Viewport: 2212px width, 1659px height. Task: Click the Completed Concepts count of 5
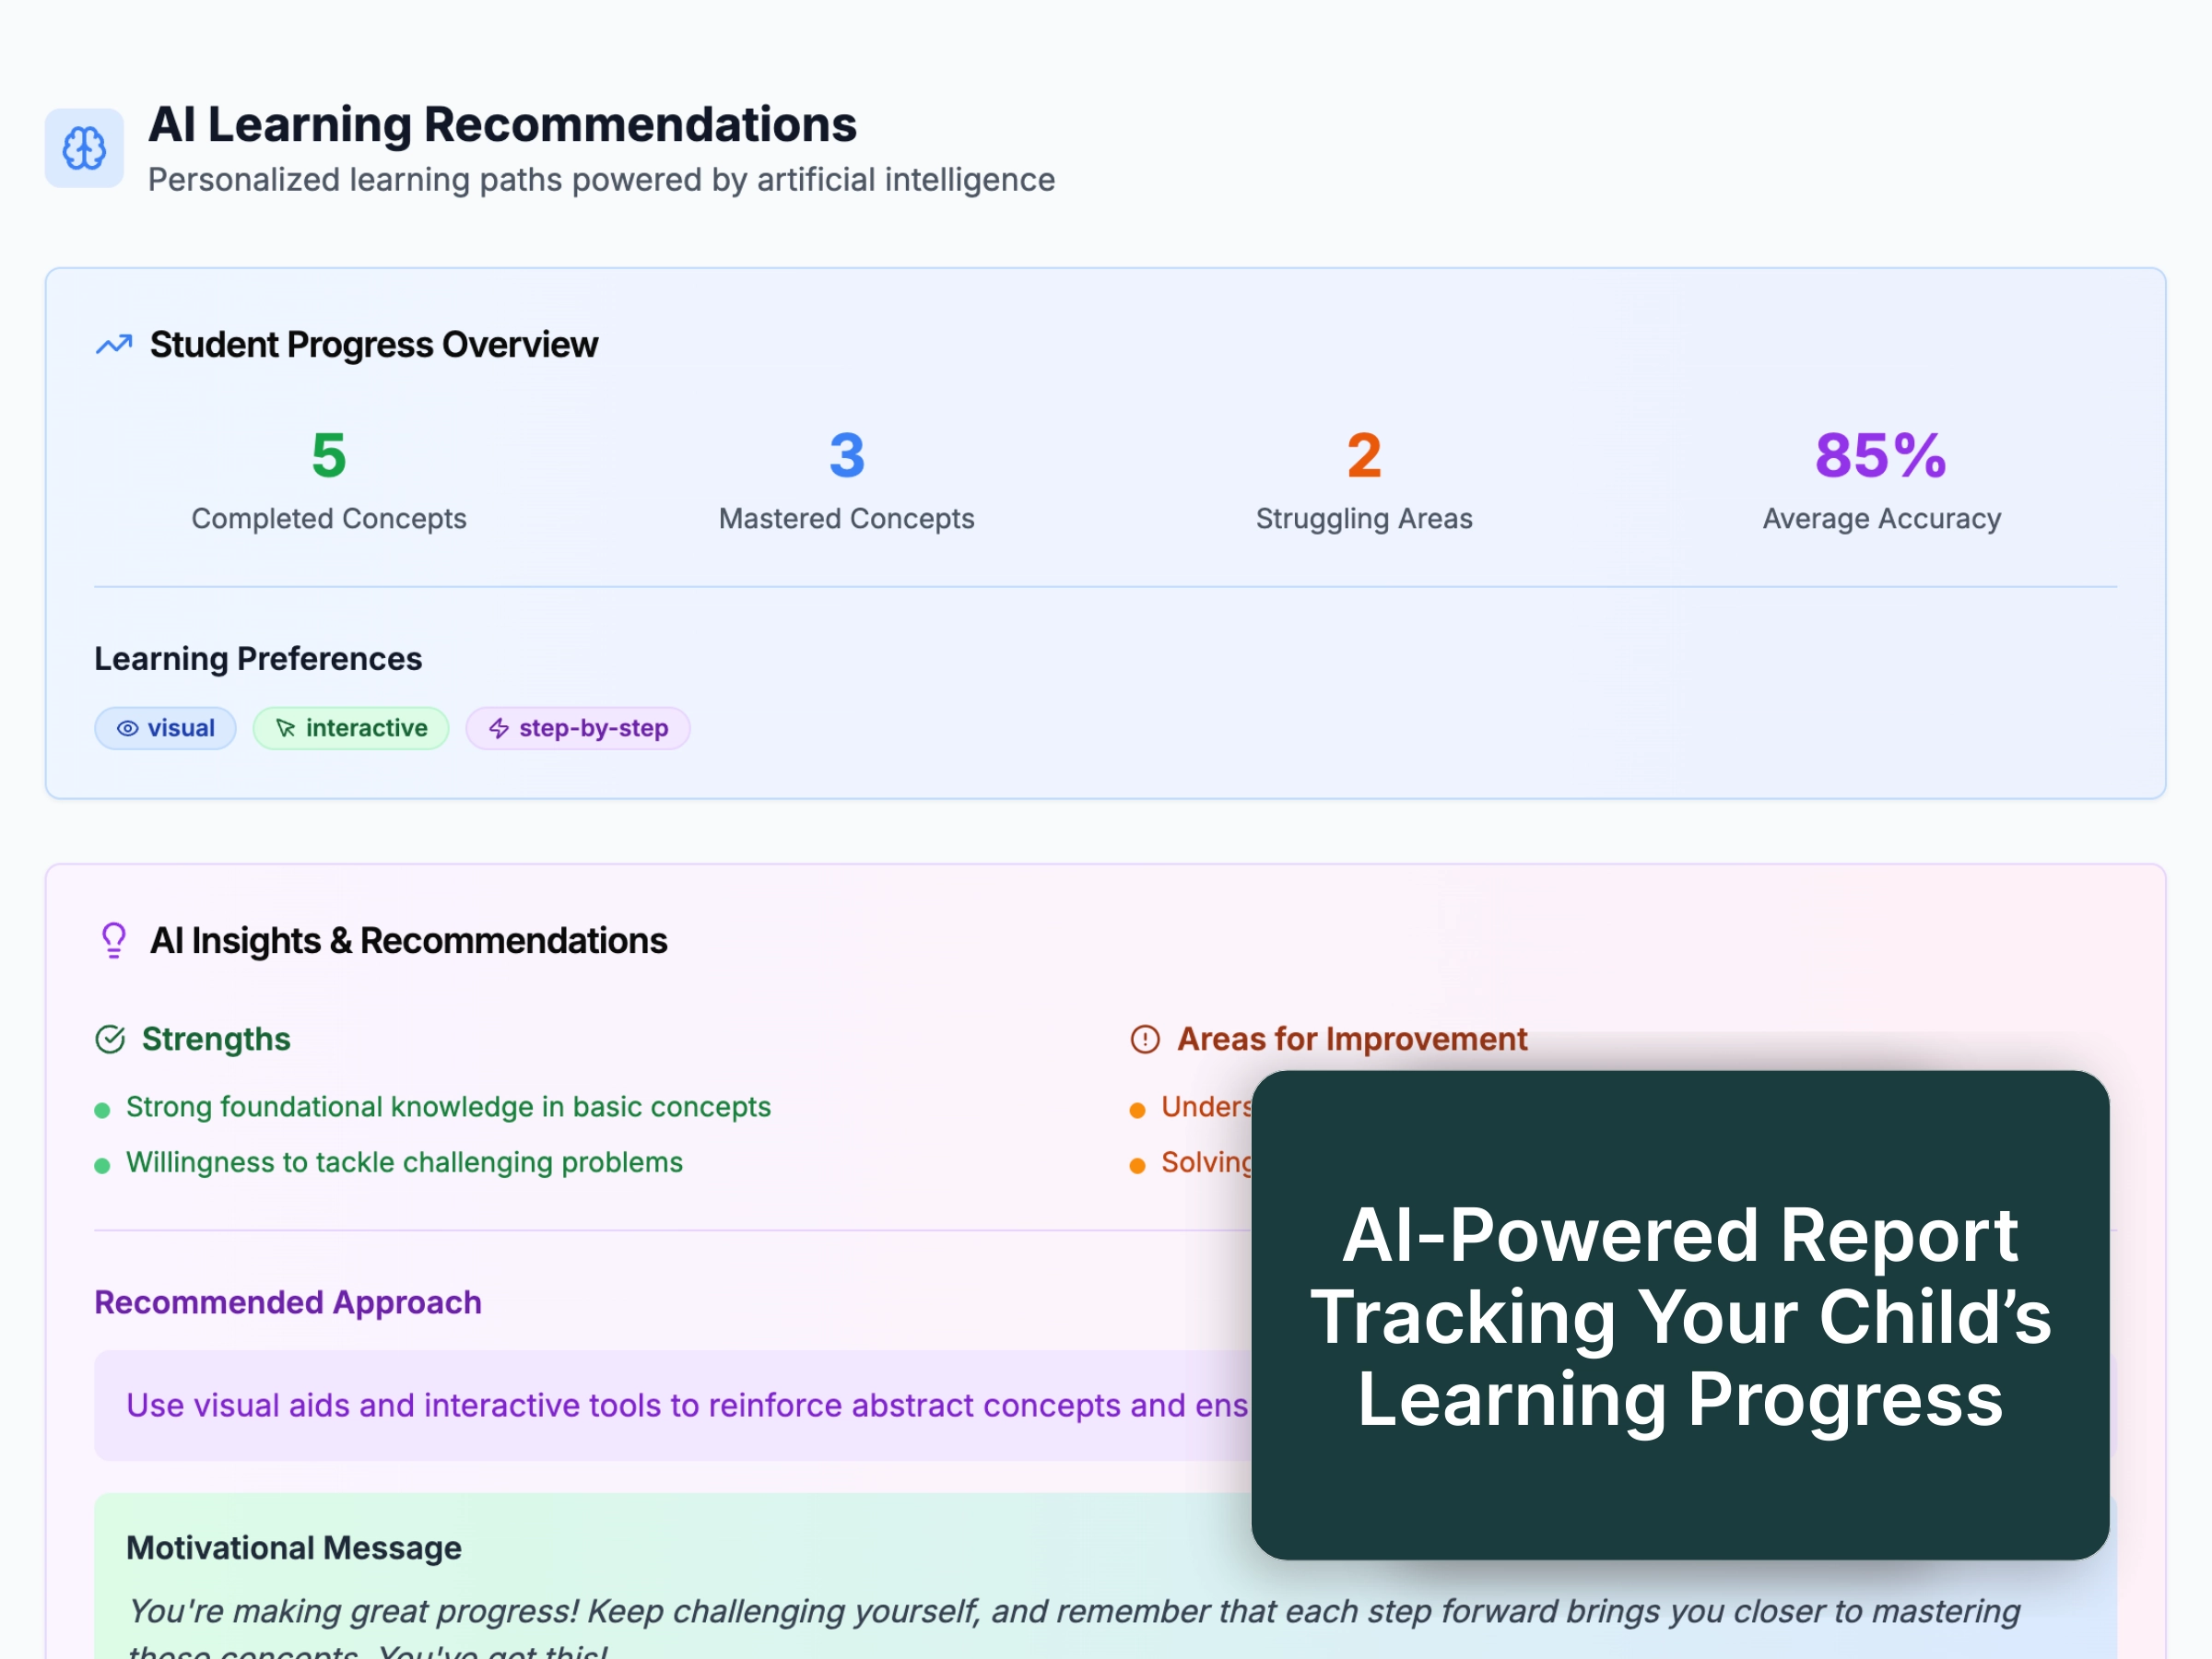pos(329,456)
